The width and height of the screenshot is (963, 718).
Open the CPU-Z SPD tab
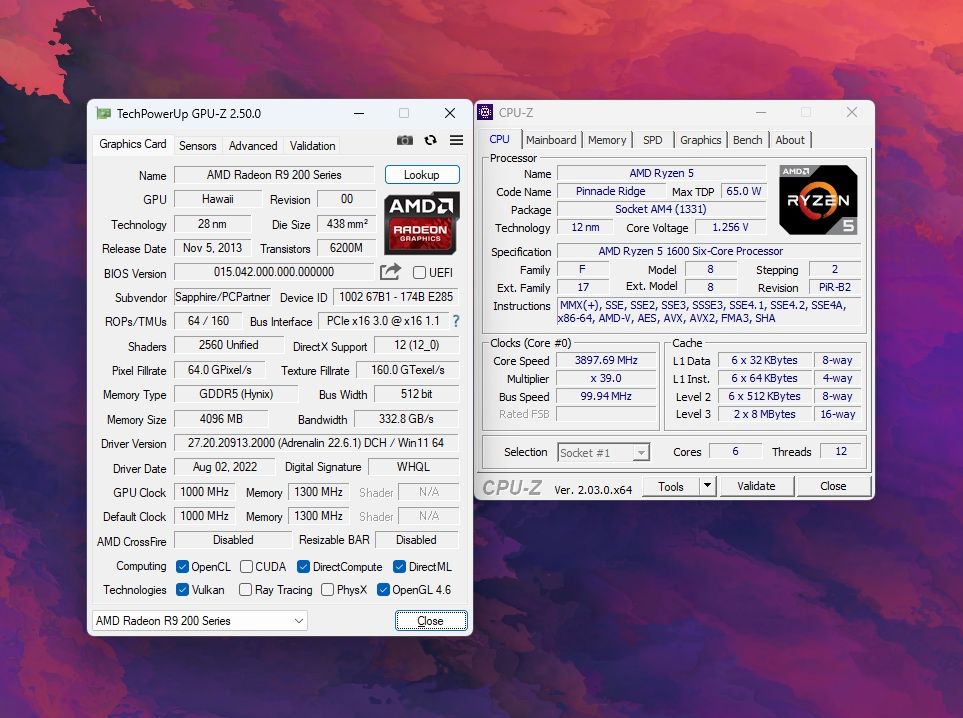(x=652, y=140)
